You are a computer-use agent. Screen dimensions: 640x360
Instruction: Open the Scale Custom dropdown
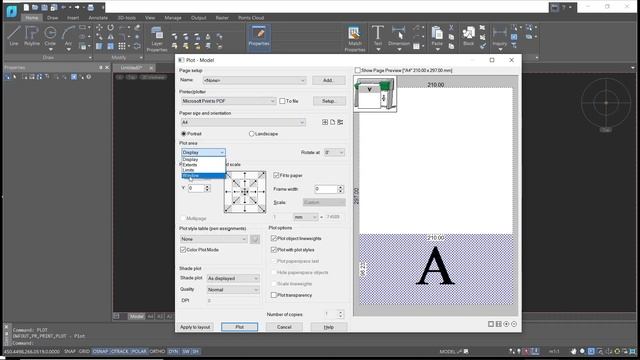[324, 202]
